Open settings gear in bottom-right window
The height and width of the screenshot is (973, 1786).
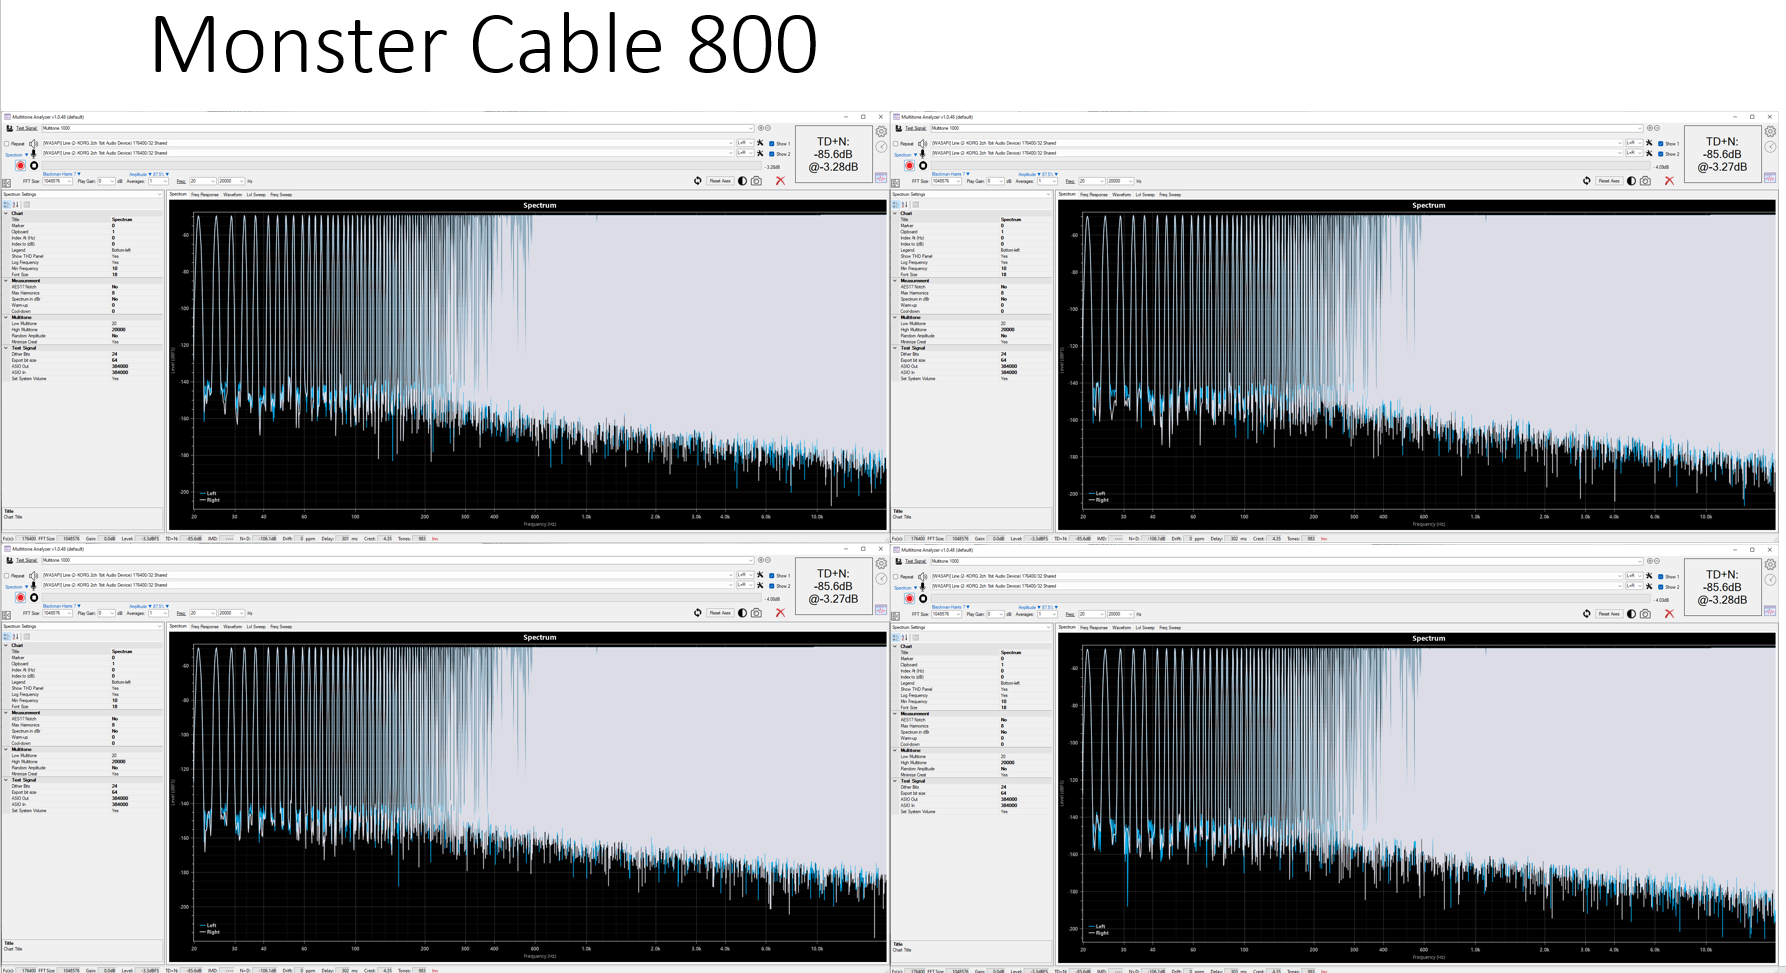(x=1770, y=564)
